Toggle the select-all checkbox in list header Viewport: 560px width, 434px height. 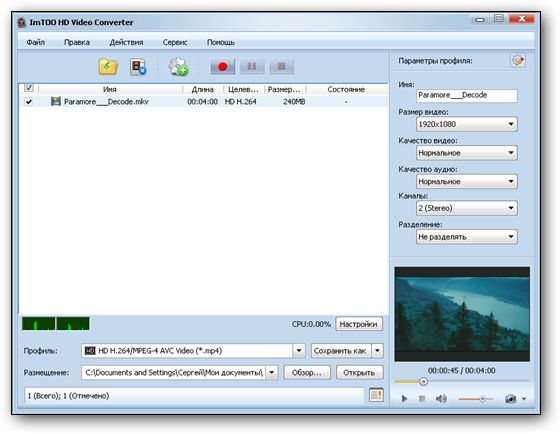[29, 88]
